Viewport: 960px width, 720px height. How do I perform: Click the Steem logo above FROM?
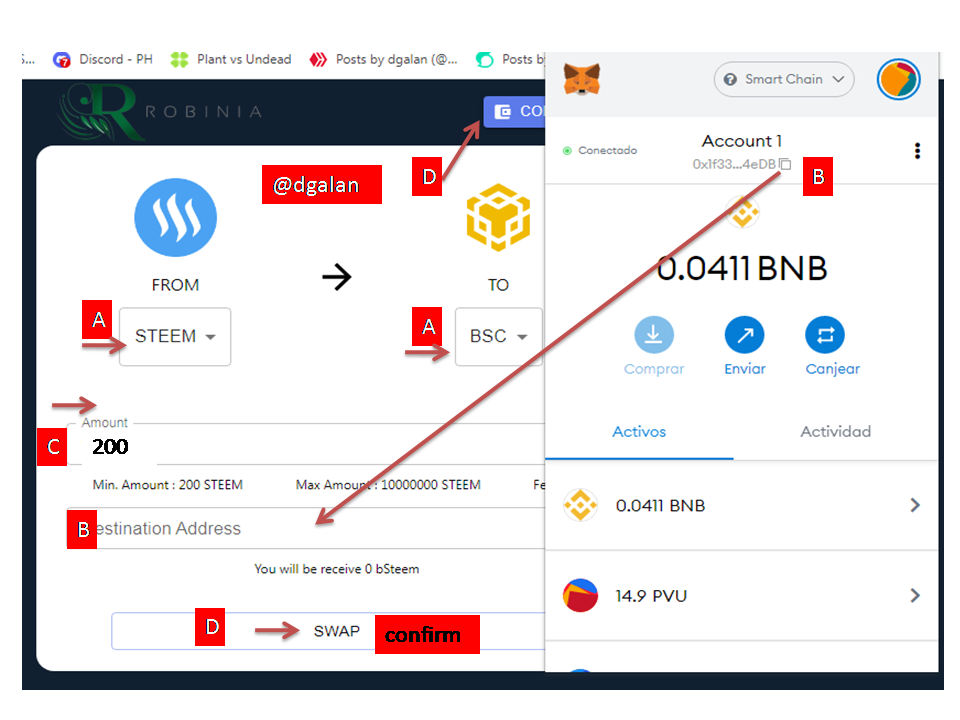[x=176, y=217]
